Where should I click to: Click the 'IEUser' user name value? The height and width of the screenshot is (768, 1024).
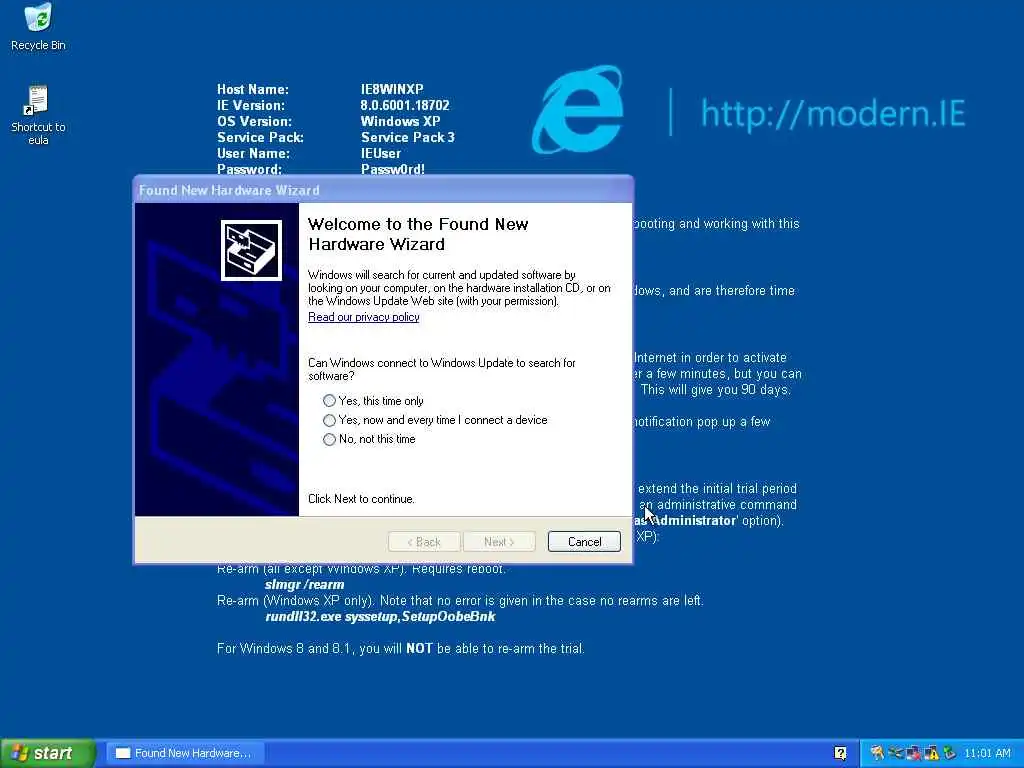tap(381, 153)
